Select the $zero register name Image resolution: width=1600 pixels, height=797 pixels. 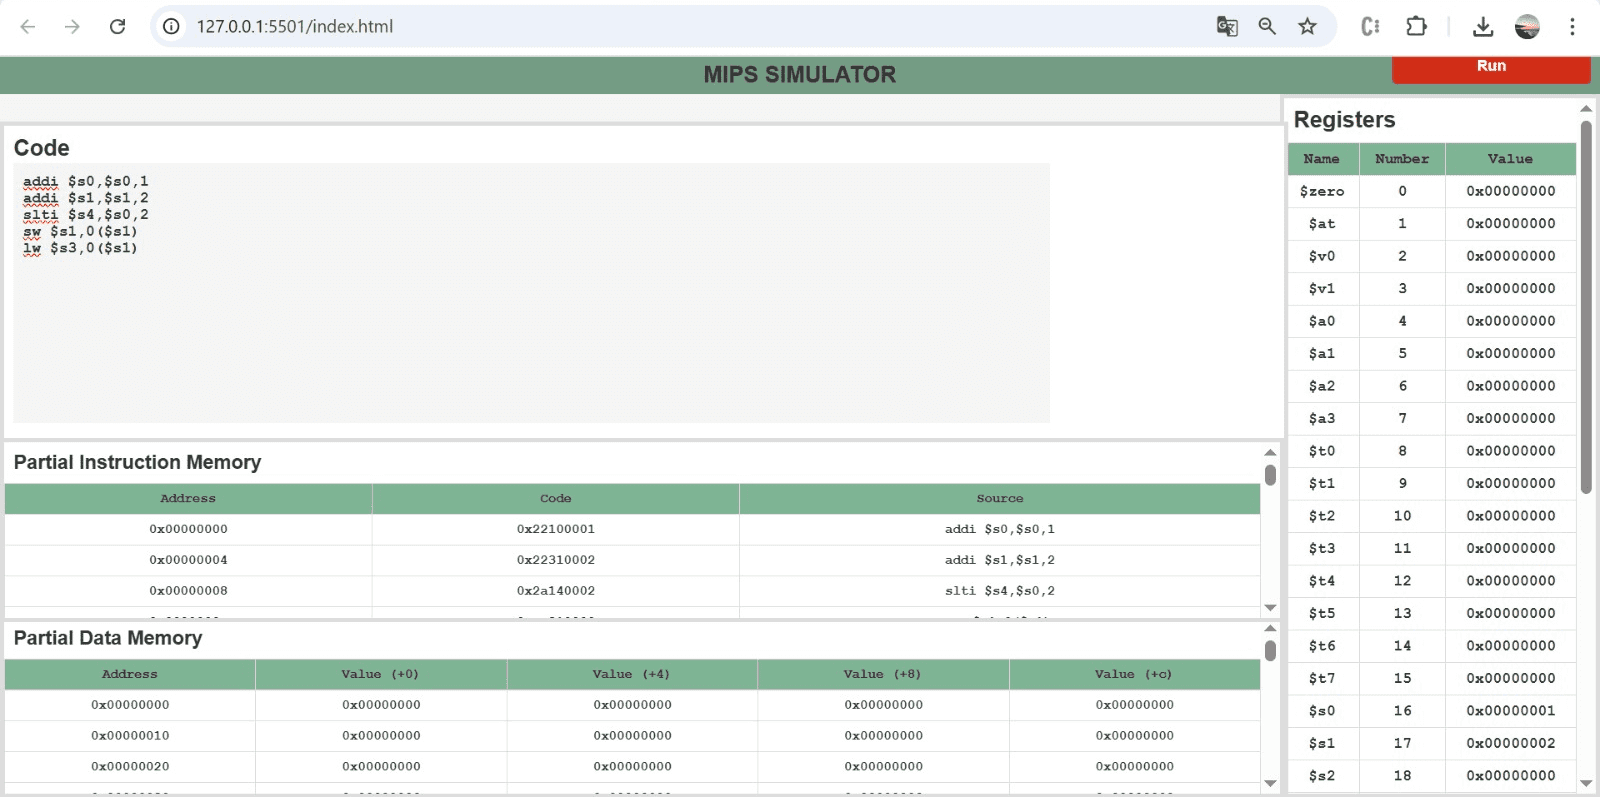(1322, 191)
